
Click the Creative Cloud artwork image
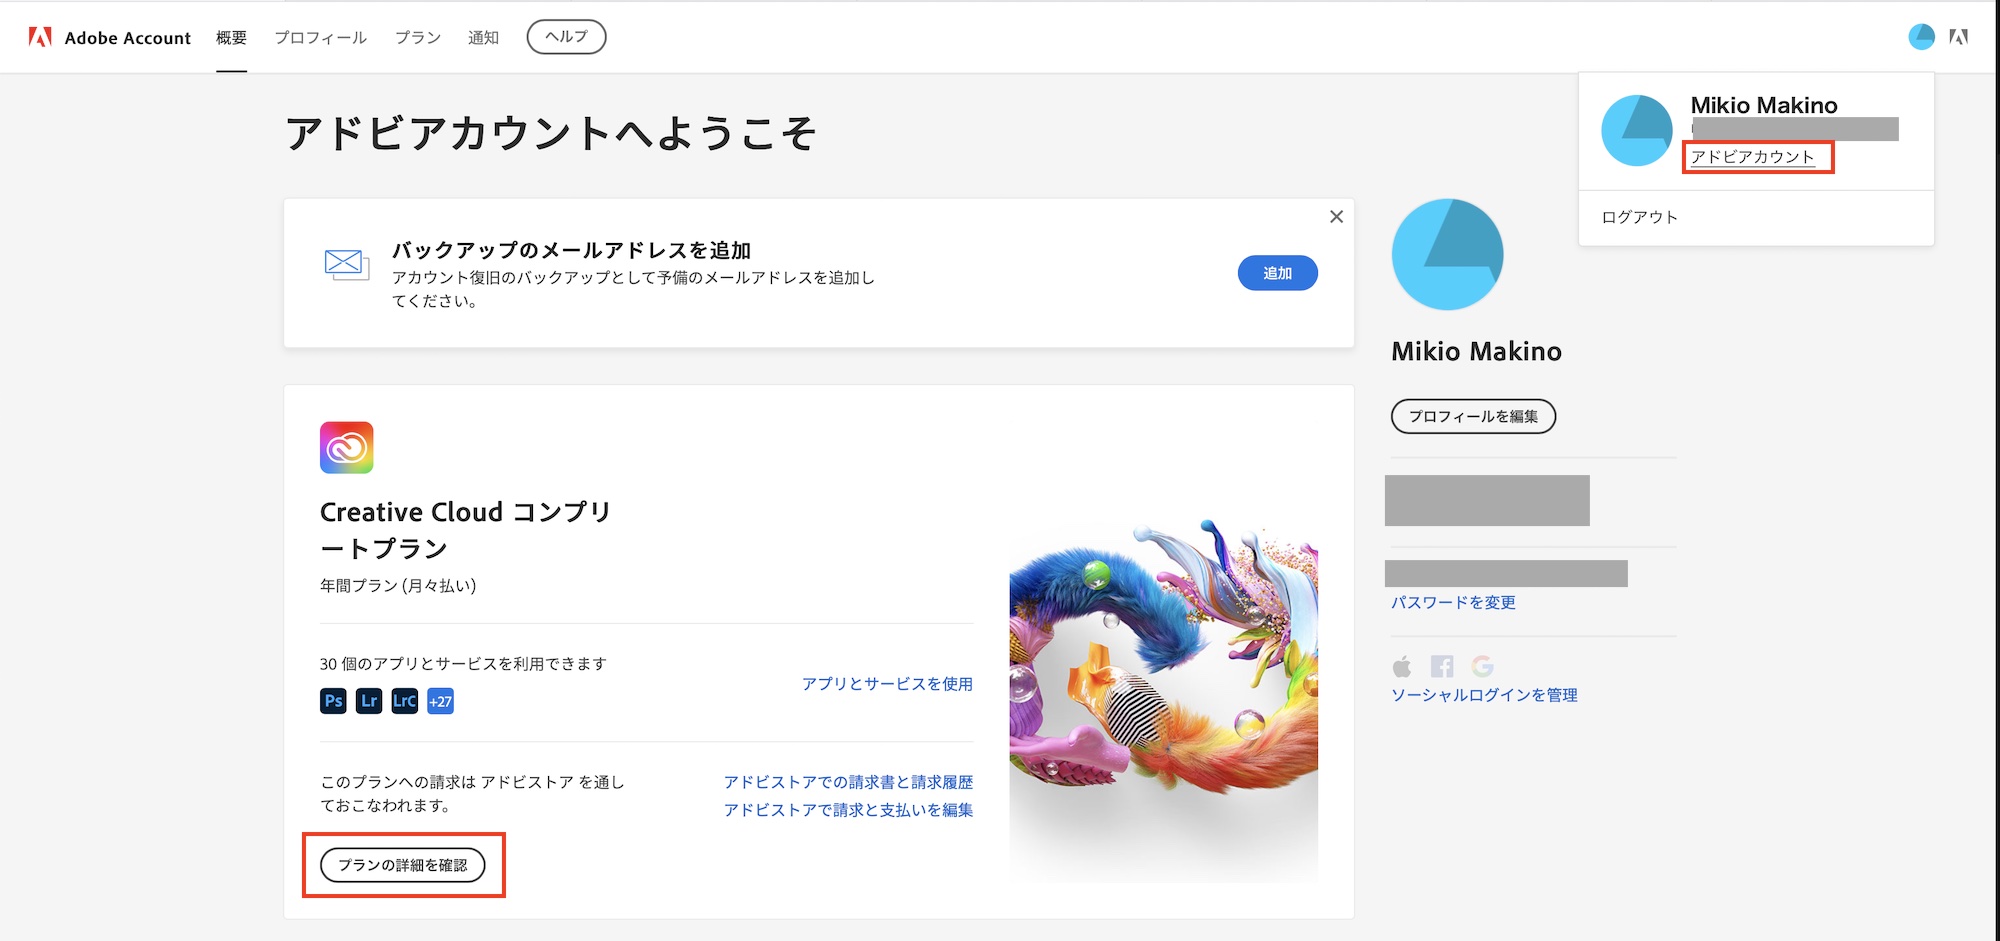click(x=1163, y=700)
